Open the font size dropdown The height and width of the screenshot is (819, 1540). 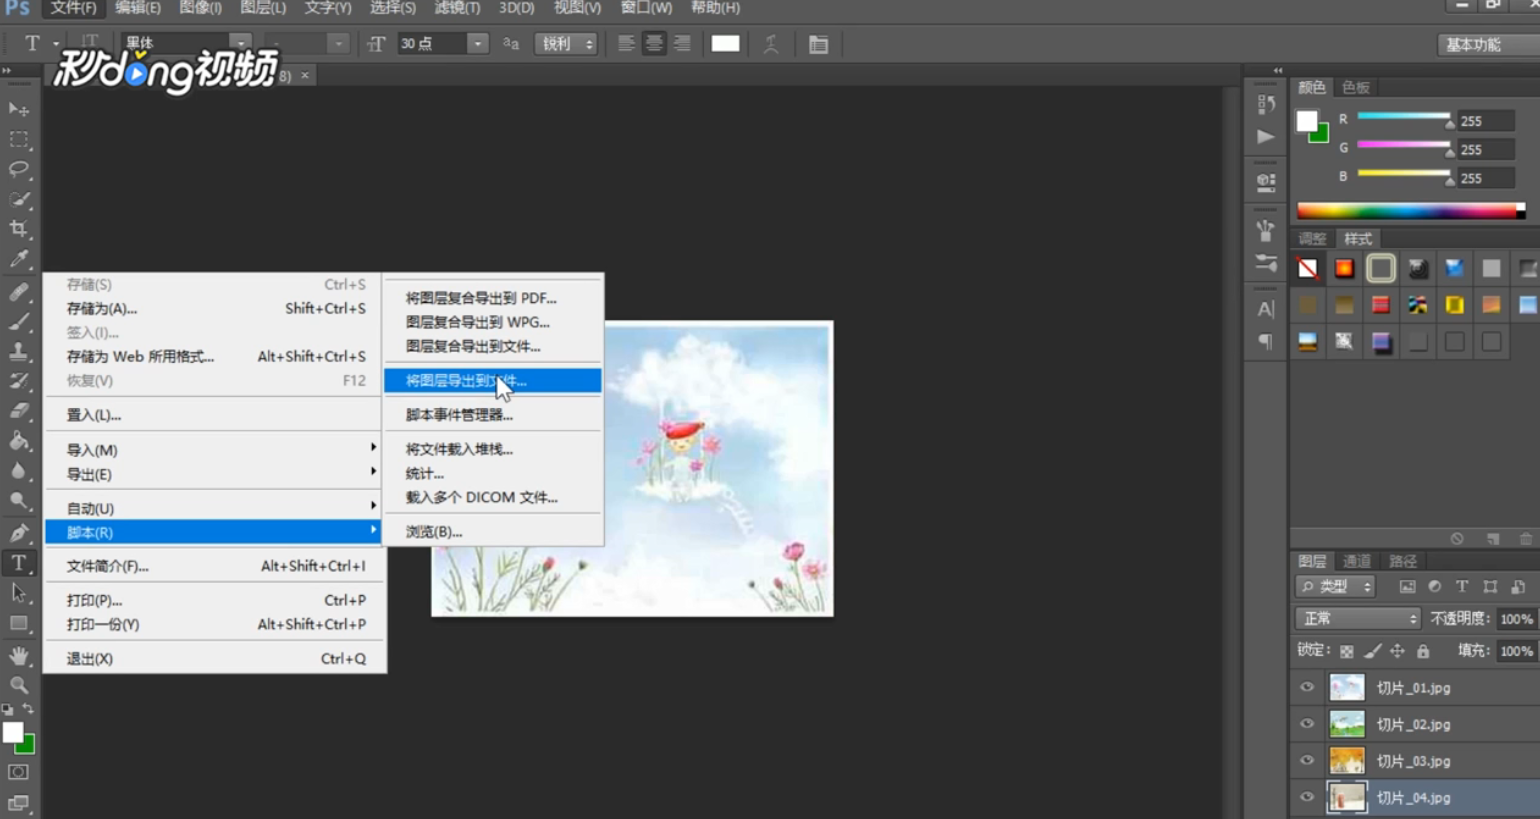click(478, 44)
